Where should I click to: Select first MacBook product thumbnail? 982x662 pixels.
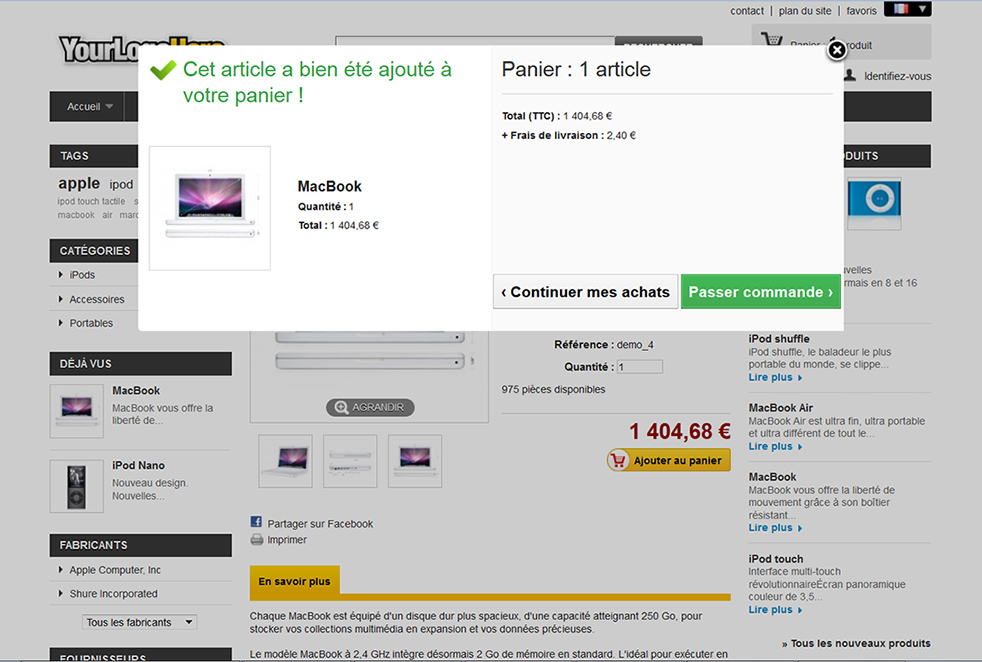(286, 461)
